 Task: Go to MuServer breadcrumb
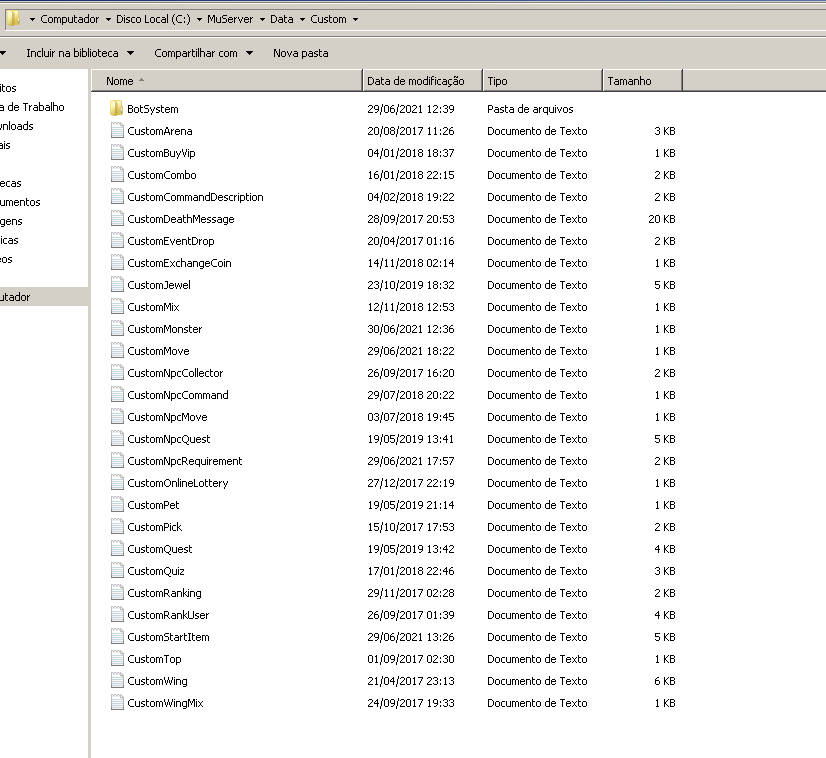[230, 19]
